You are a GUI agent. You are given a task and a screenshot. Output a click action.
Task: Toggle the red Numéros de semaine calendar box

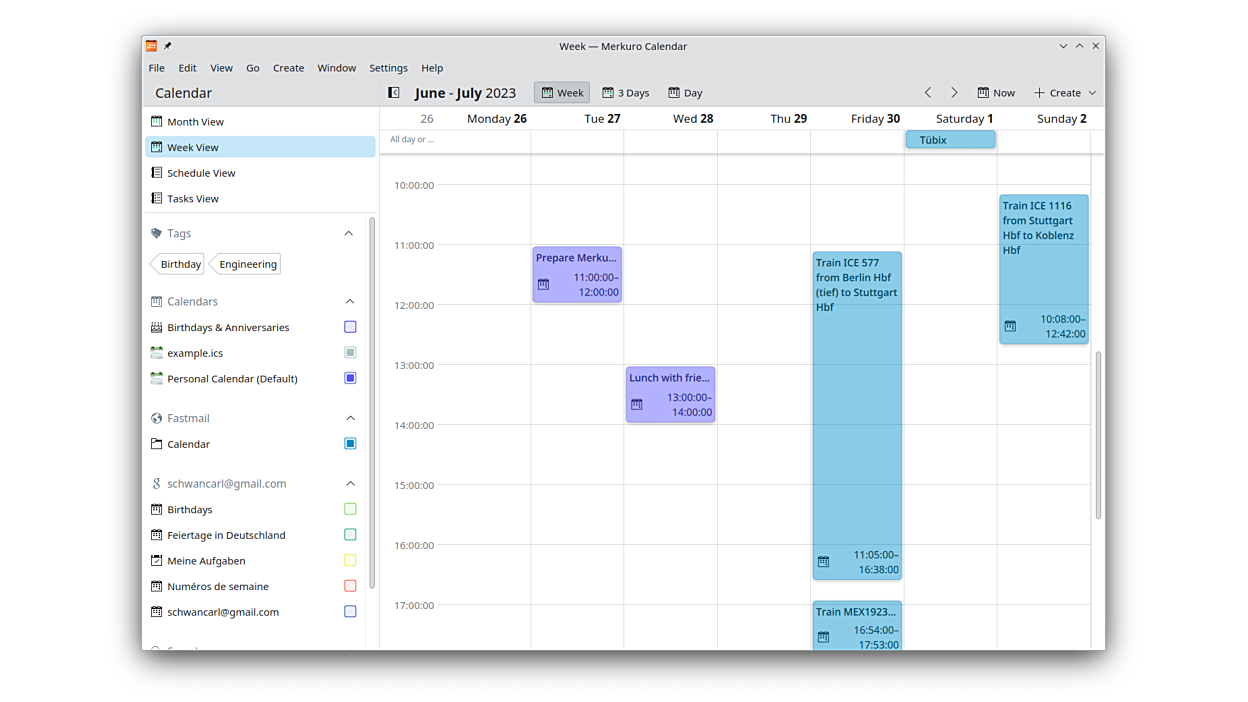point(350,586)
